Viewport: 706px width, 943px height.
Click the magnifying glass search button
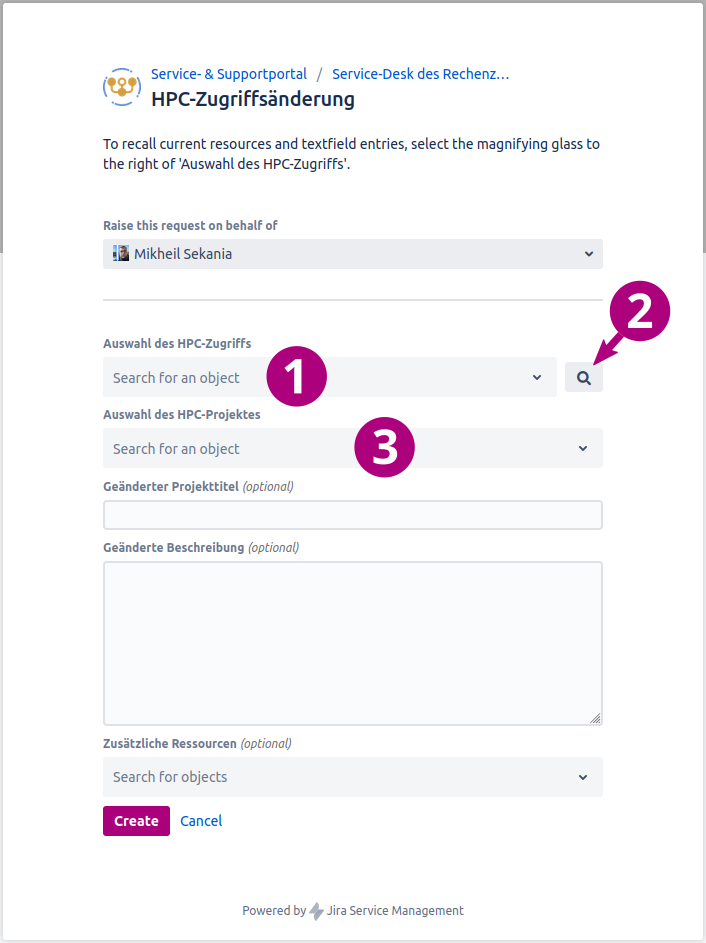pyautogui.click(x=583, y=378)
